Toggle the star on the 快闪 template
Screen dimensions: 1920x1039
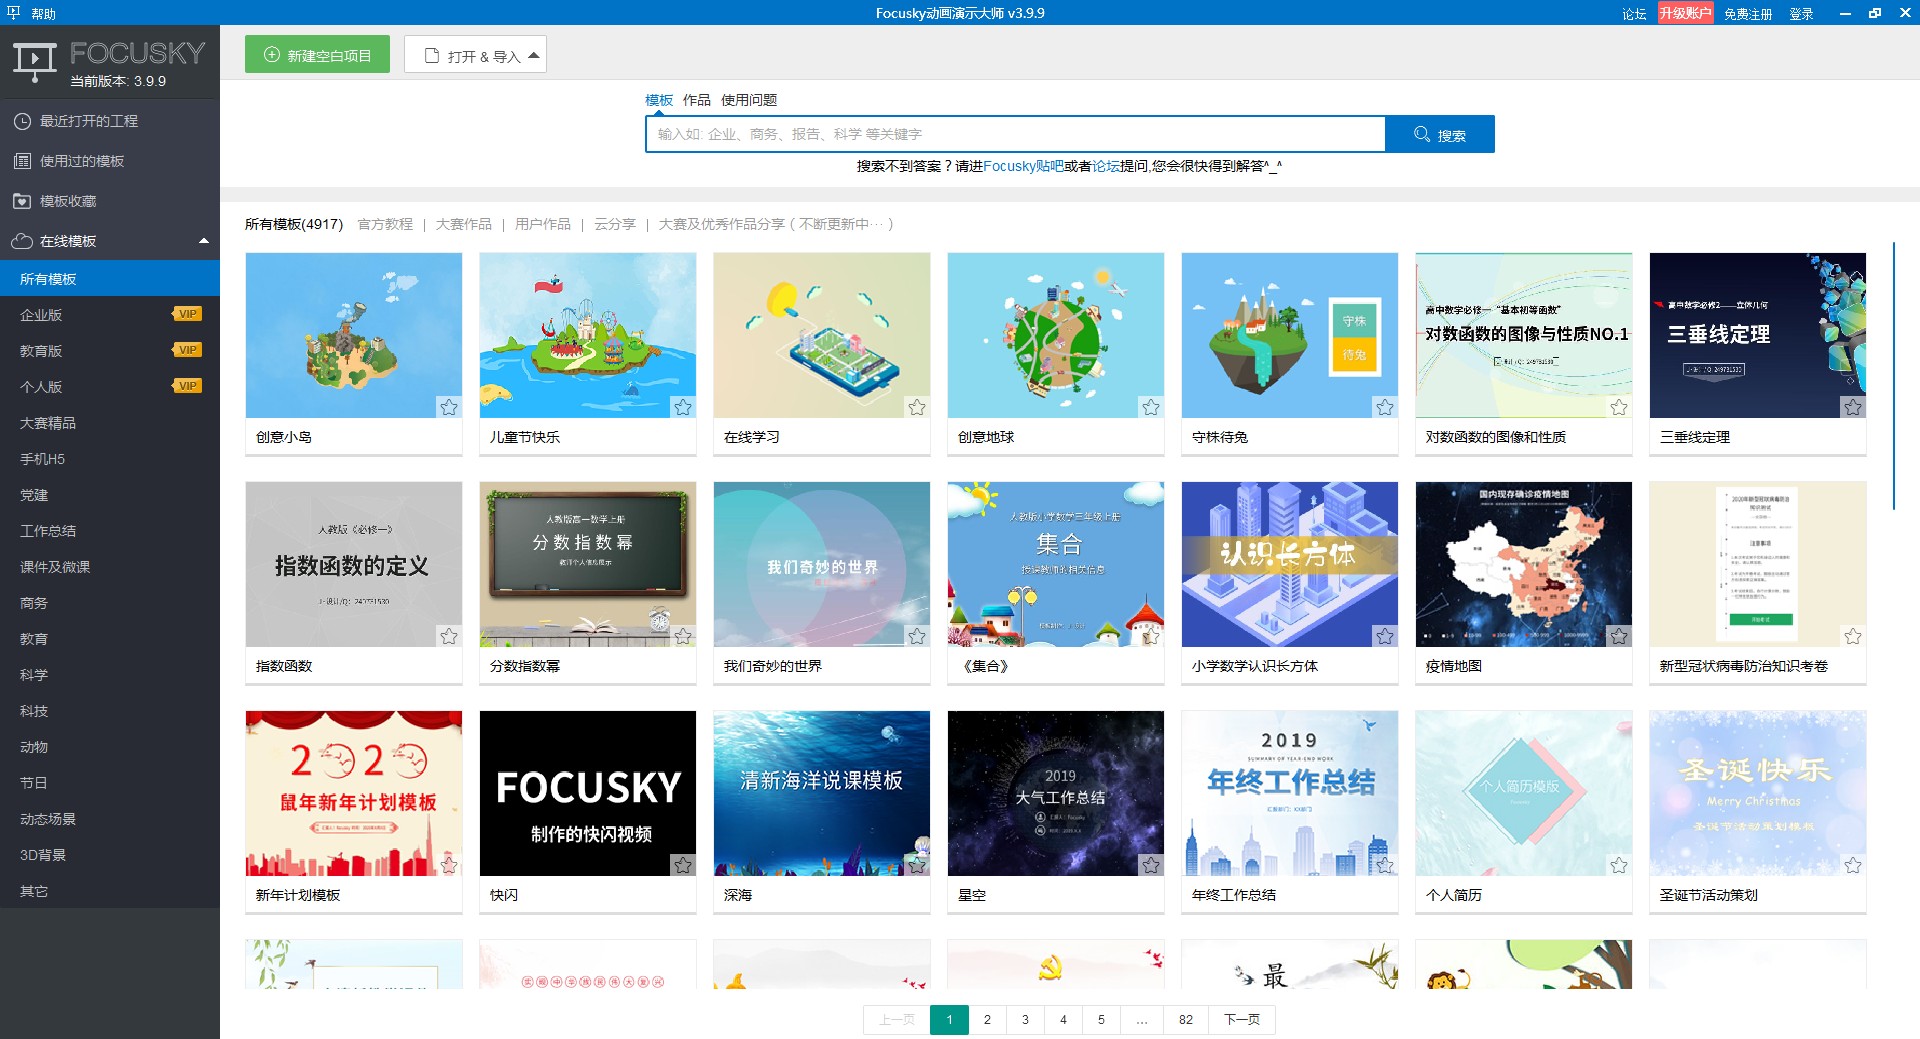click(683, 866)
